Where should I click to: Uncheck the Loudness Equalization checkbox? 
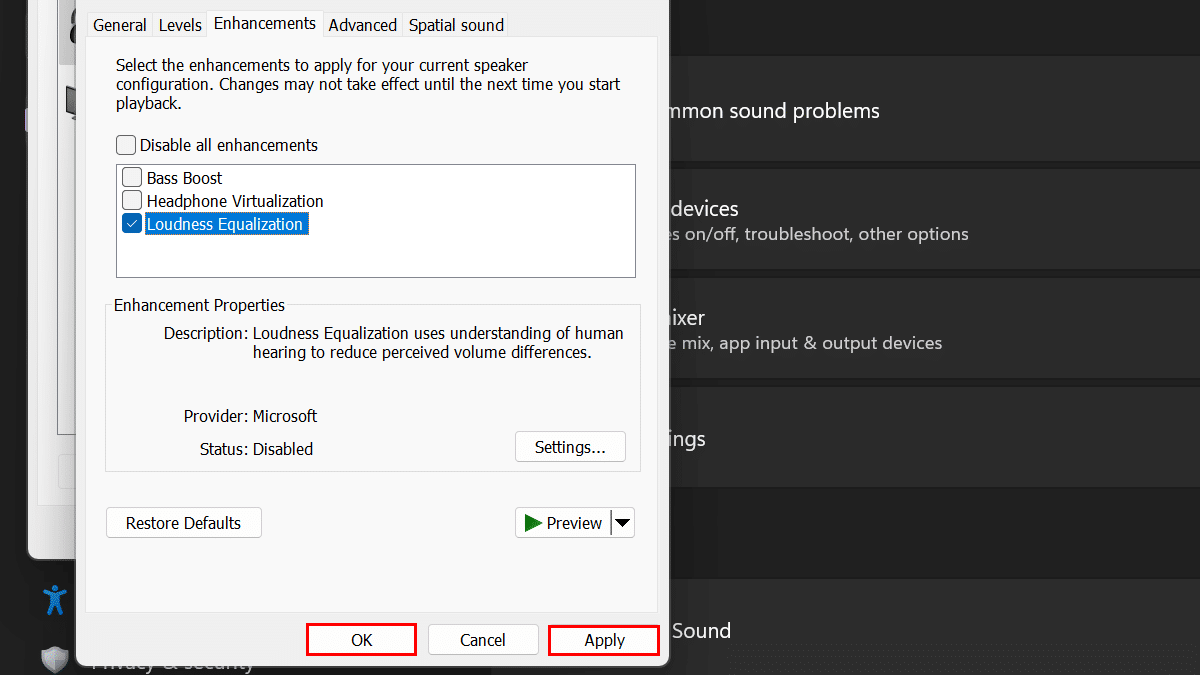coord(132,224)
